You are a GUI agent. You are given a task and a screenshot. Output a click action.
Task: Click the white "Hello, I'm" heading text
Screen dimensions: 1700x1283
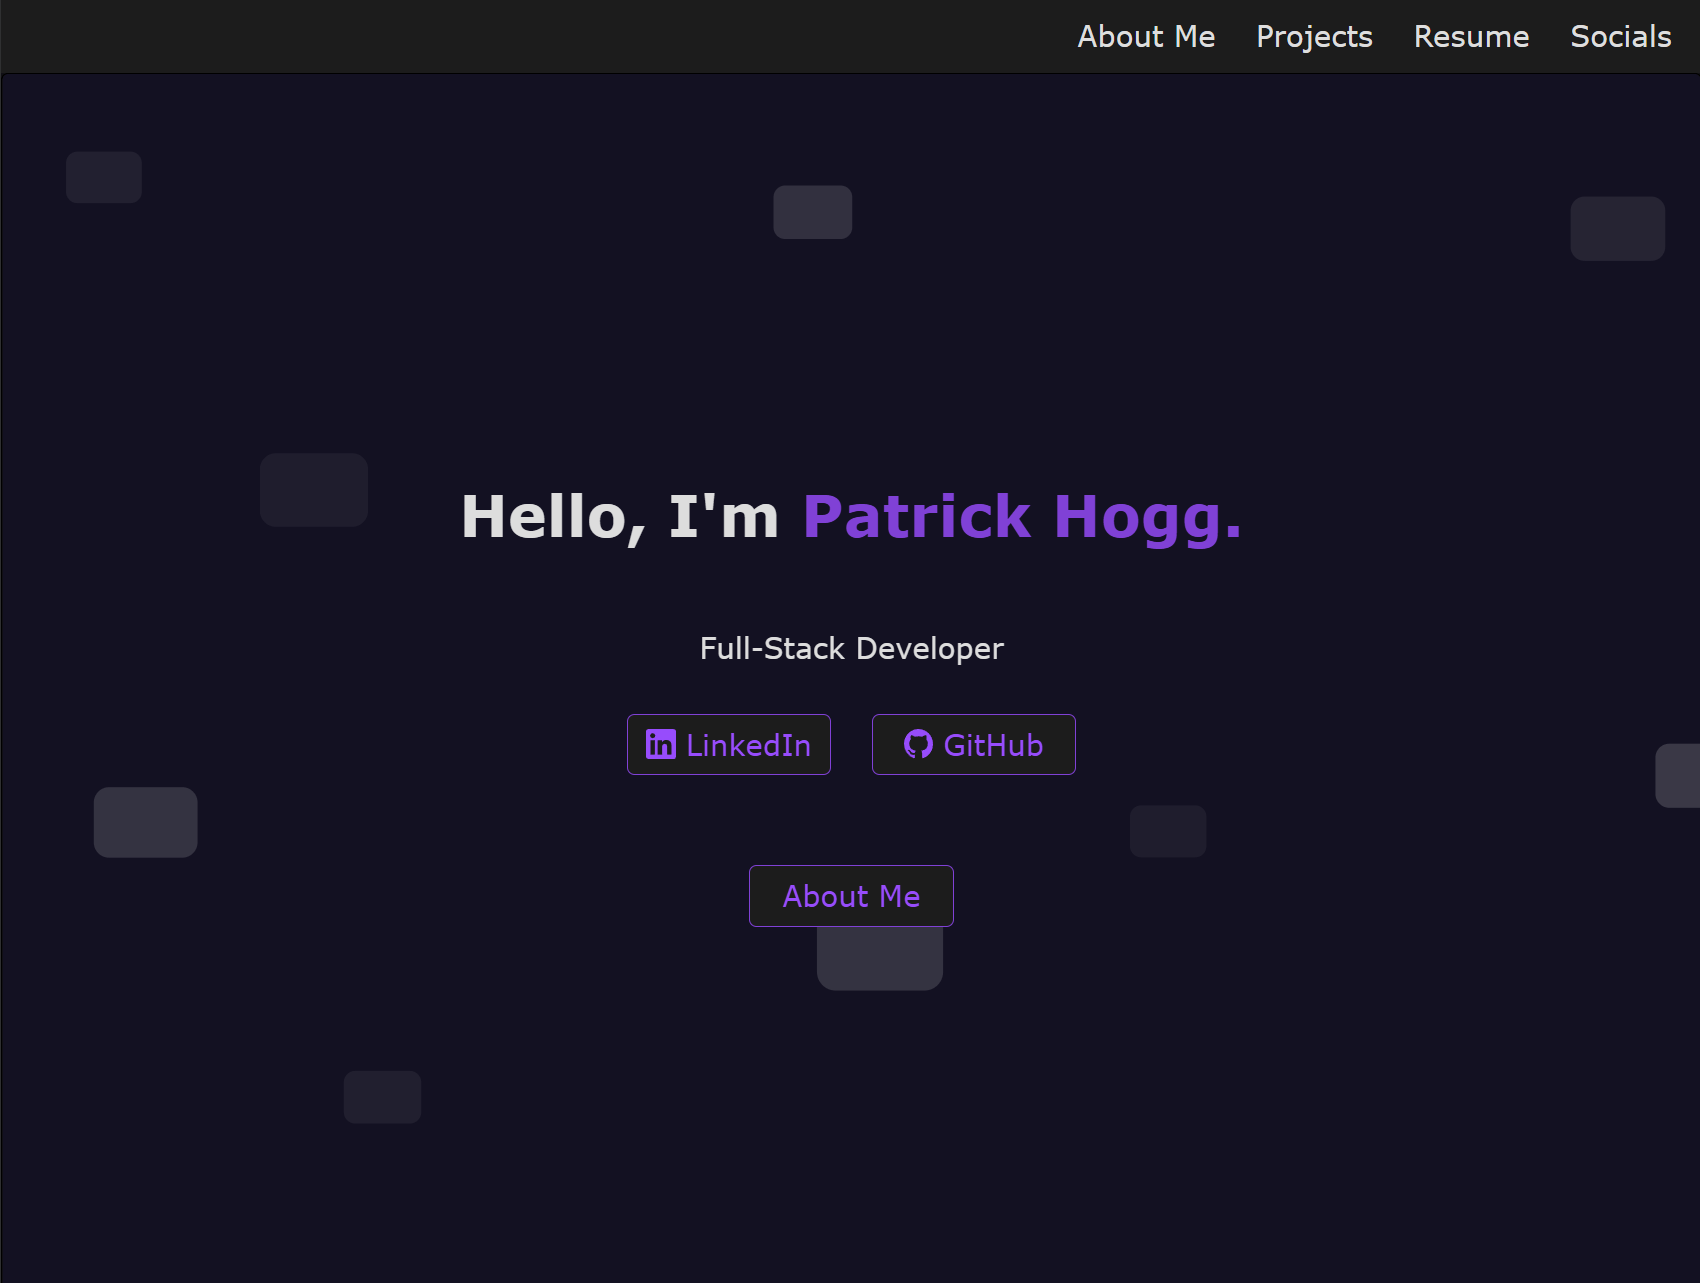tap(619, 517)
